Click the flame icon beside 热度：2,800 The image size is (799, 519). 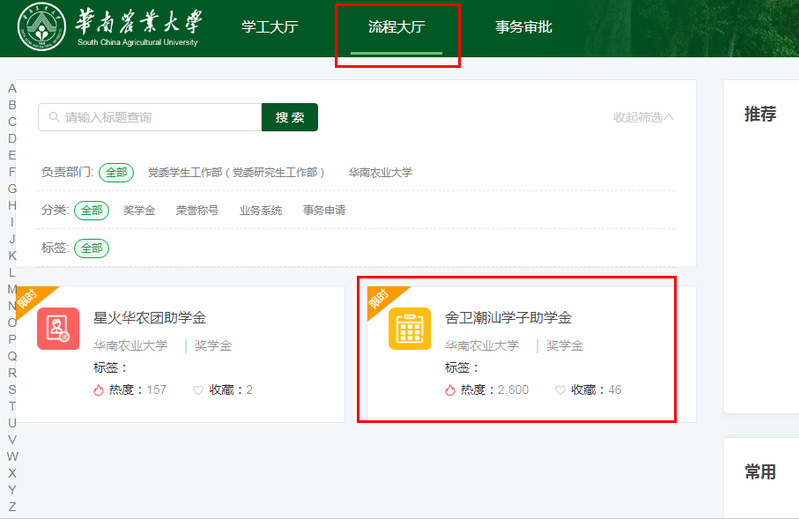(x=450, y=390)
